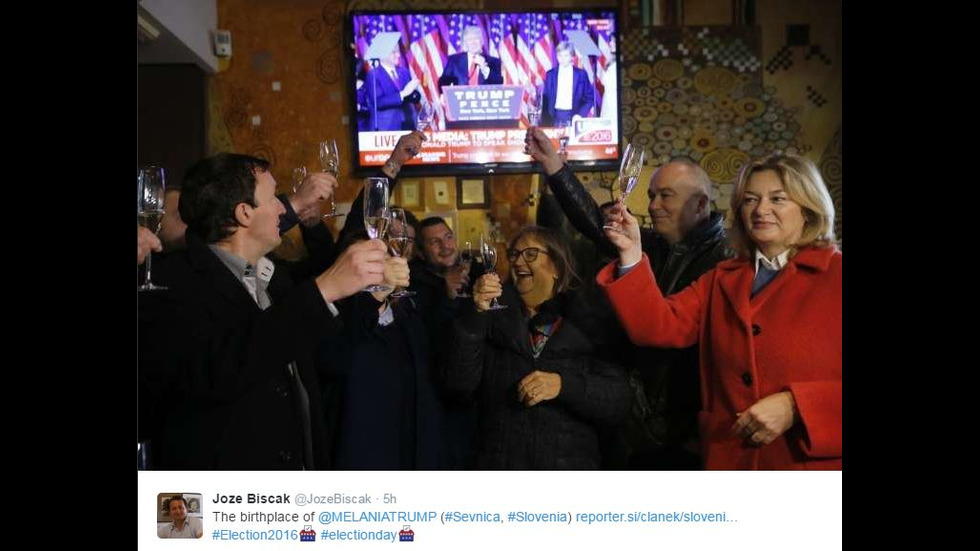This screenshot has height=551, width=980.
Task: Click the white wall sensor device
Action: (222, 43)
